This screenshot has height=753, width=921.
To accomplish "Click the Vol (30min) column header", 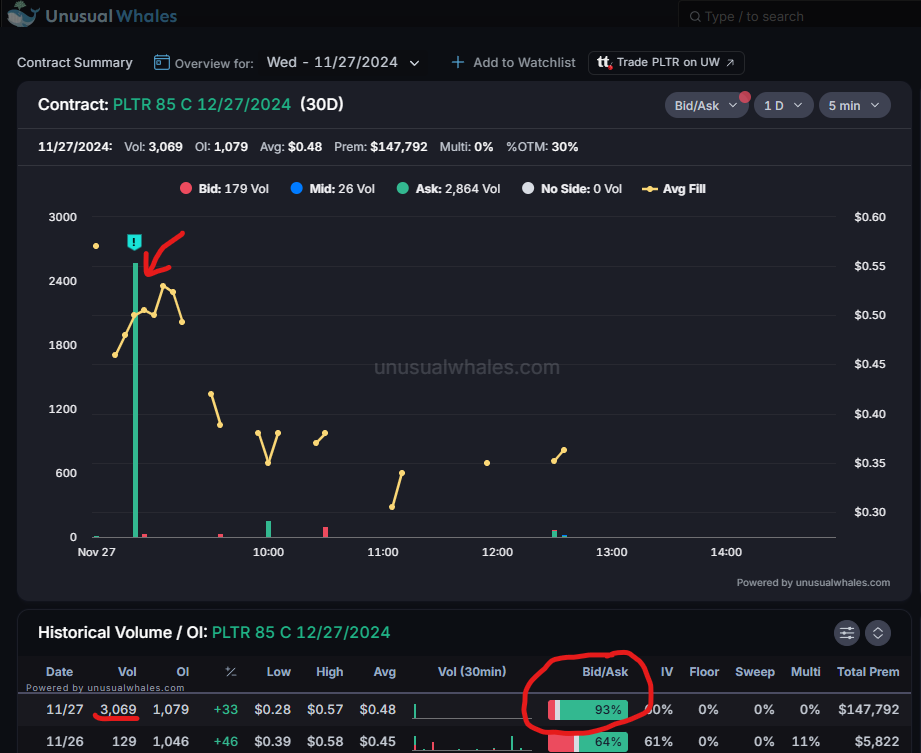I will (472, 671).
